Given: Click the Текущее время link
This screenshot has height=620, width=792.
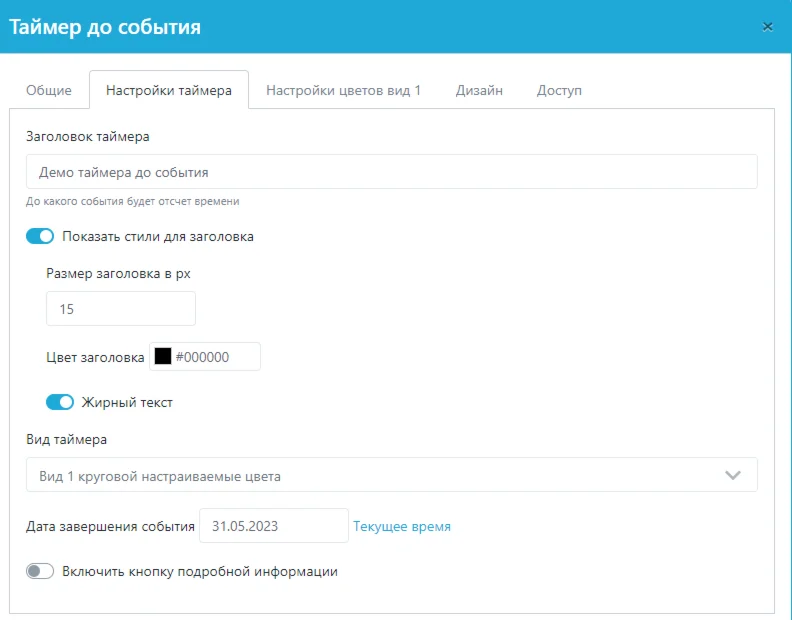Looking at the screenshot, I should (x=402, y=526).
